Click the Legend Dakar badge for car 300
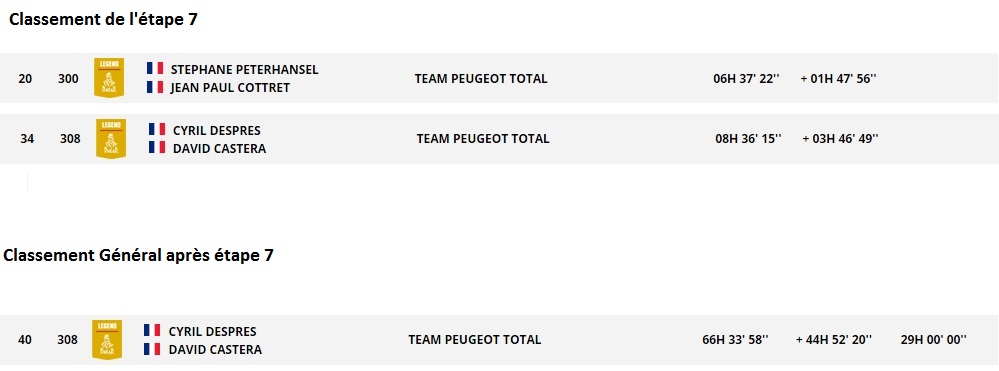Image resolution: width=999 pixels, height=371 pixels. [109, 78]
